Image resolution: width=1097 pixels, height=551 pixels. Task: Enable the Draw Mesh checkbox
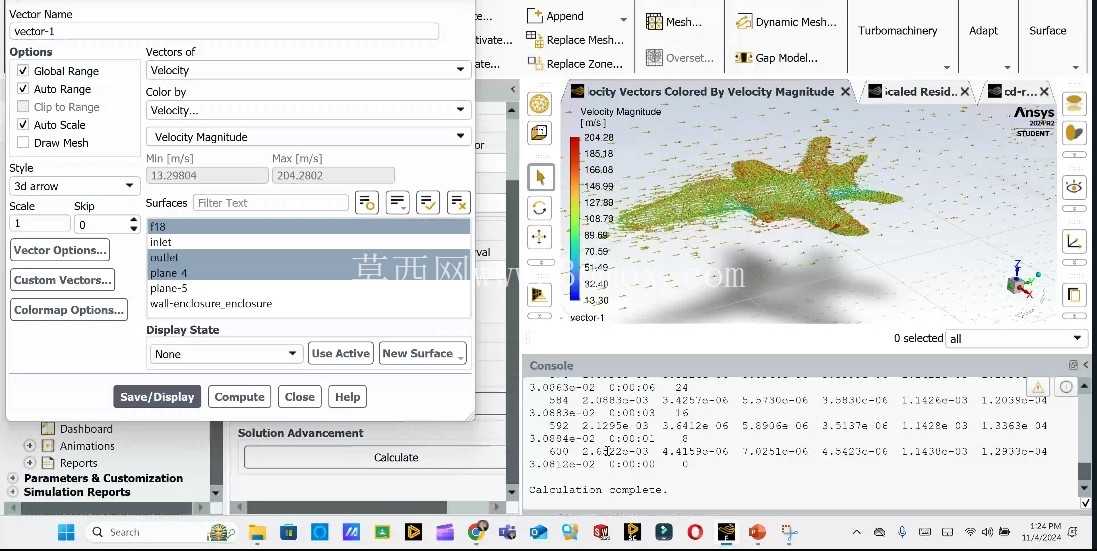pos(23,143)
